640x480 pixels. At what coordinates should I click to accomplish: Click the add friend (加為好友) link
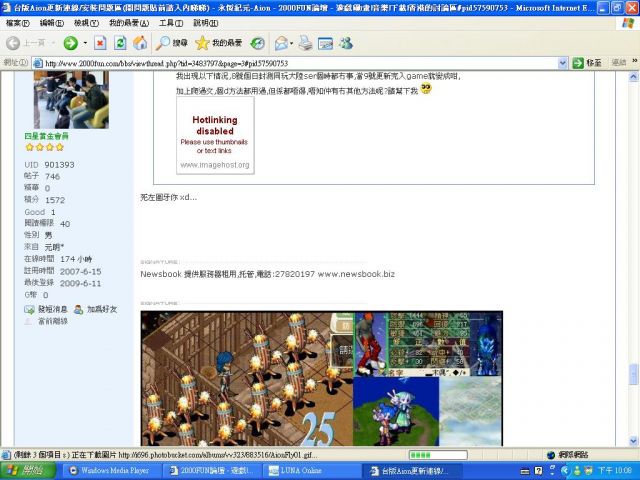click(102, 309)
